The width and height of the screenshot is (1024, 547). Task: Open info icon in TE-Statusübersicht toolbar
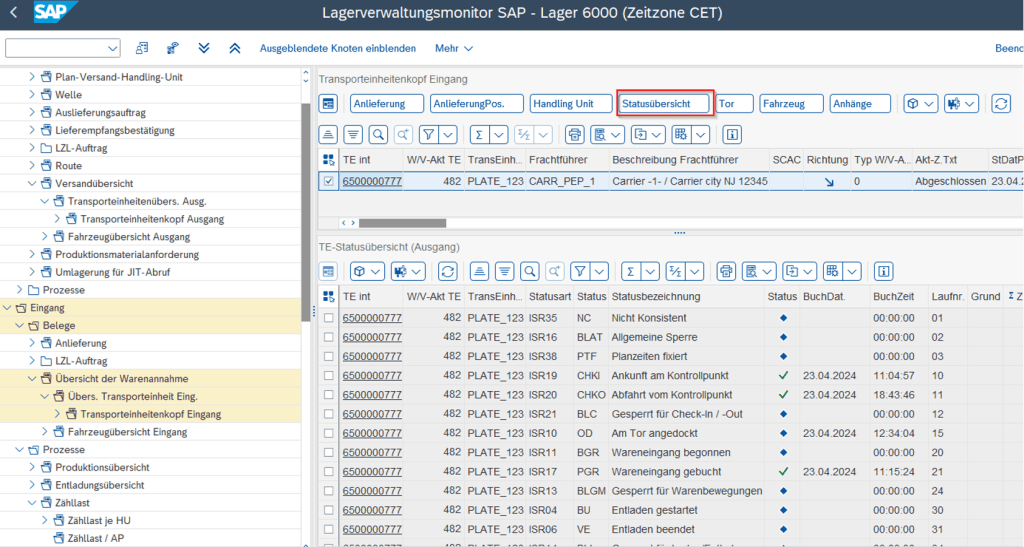point(884,271)
